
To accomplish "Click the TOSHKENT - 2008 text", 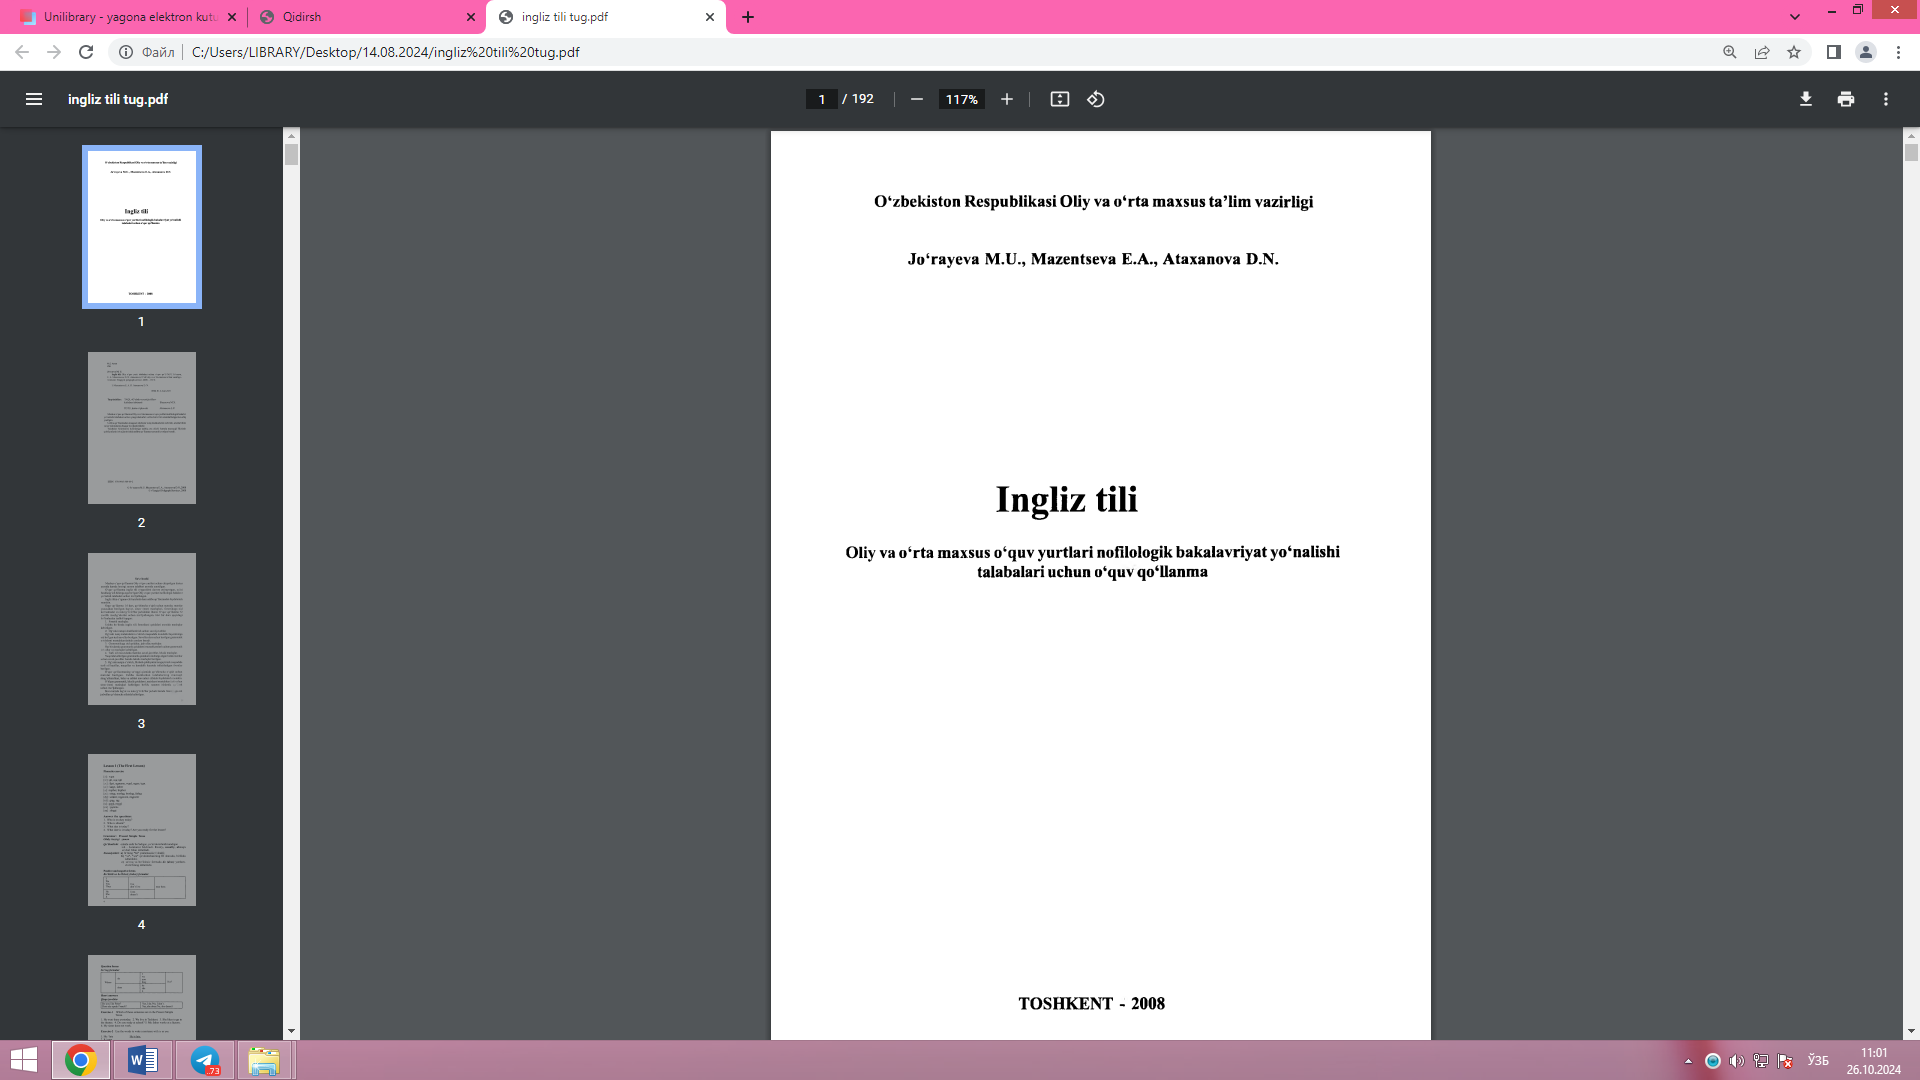I will click(1092, 1003).
